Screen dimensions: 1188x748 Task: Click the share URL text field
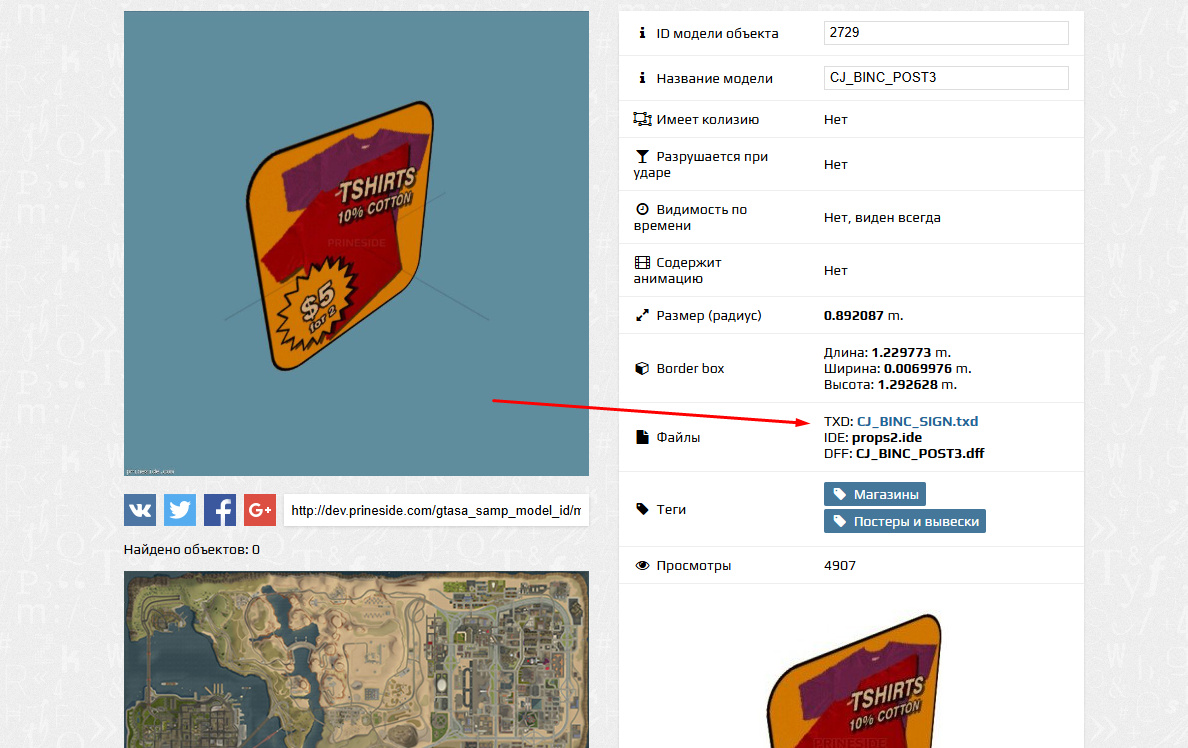[x=436, y=510]
